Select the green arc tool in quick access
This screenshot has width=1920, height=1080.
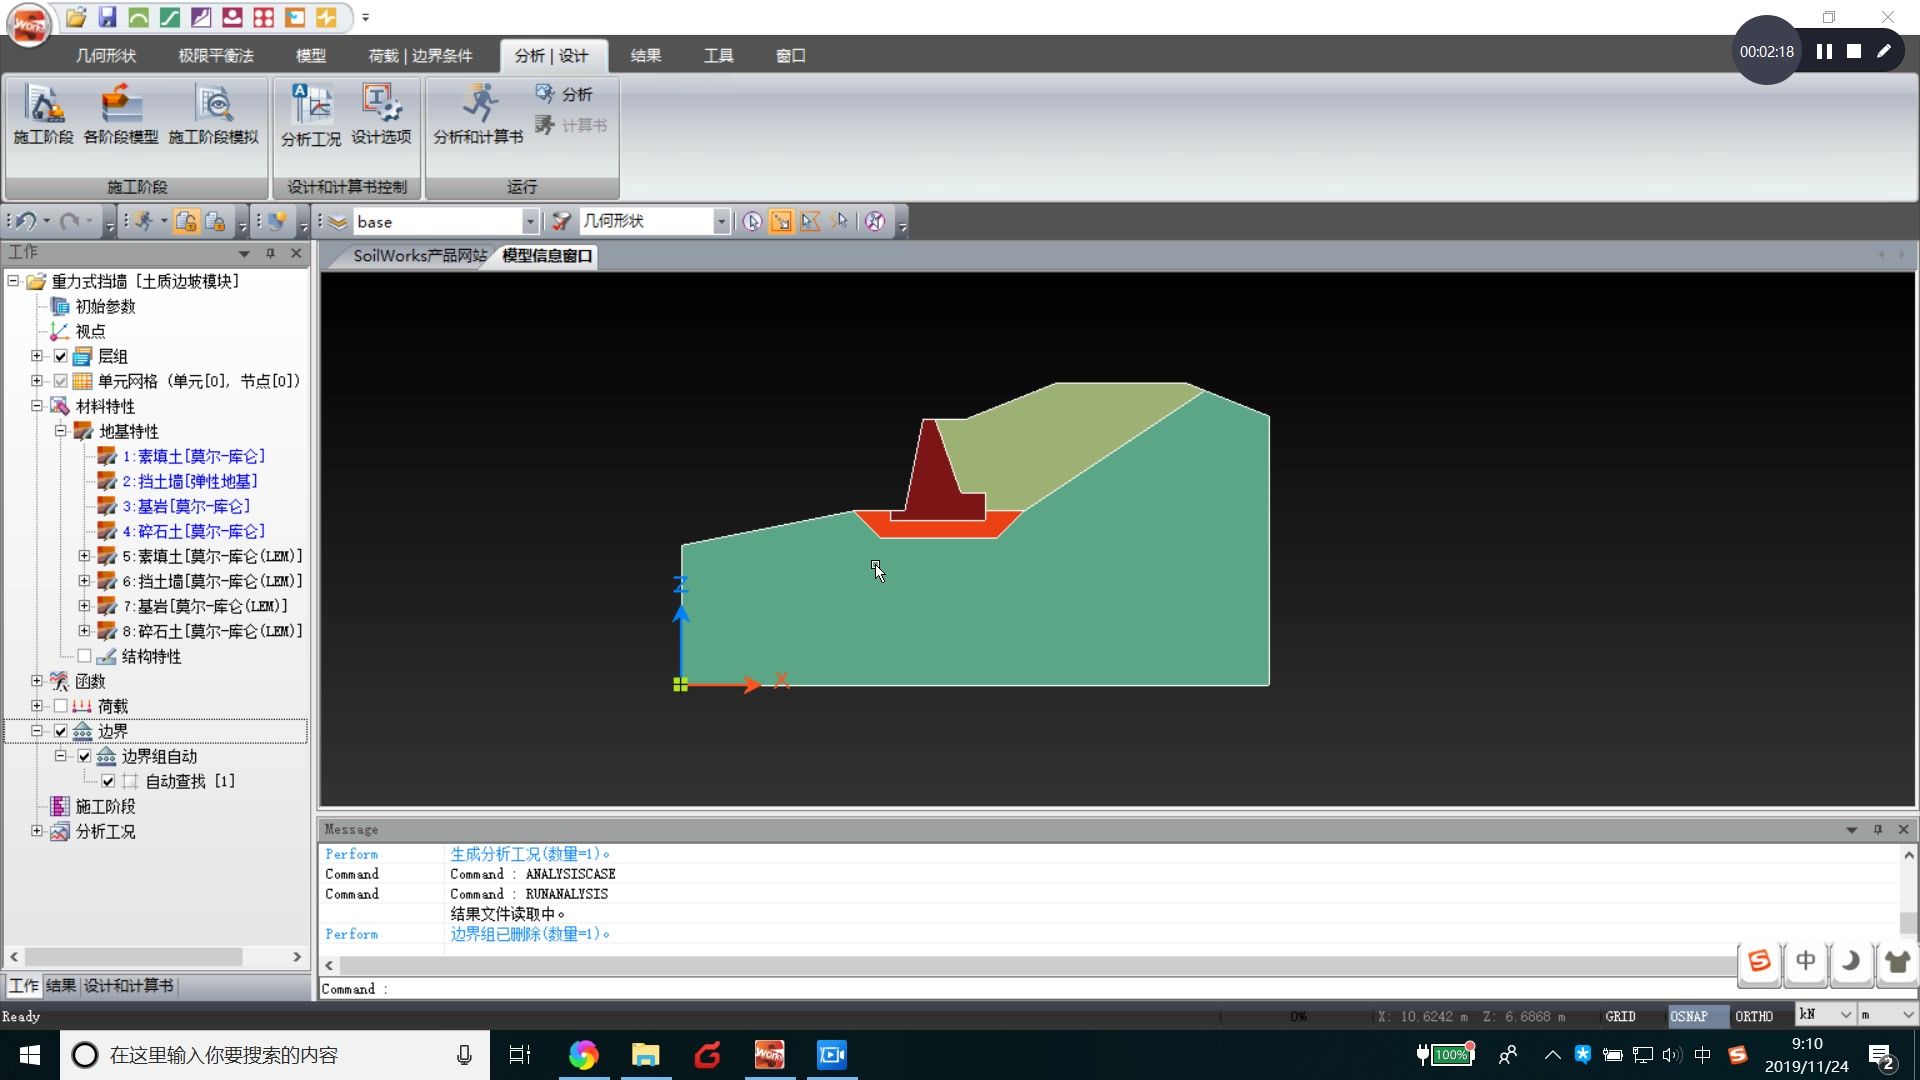coord(138,17)
